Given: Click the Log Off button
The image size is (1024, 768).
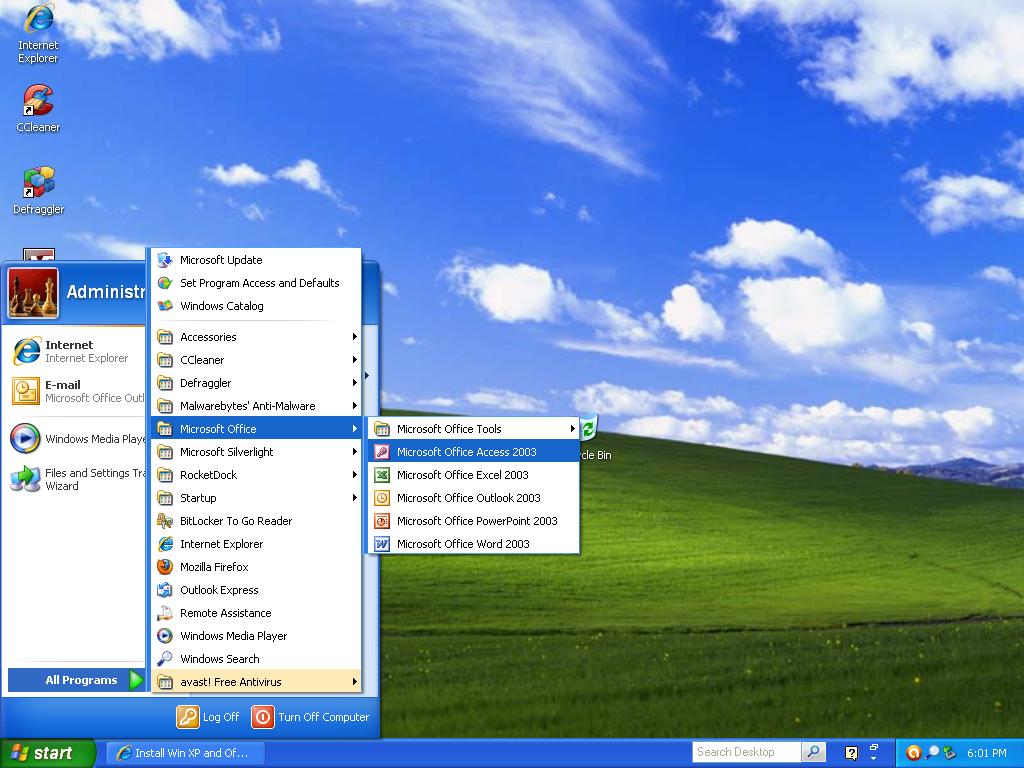Looking at the screenshot, I should (208, 717).
